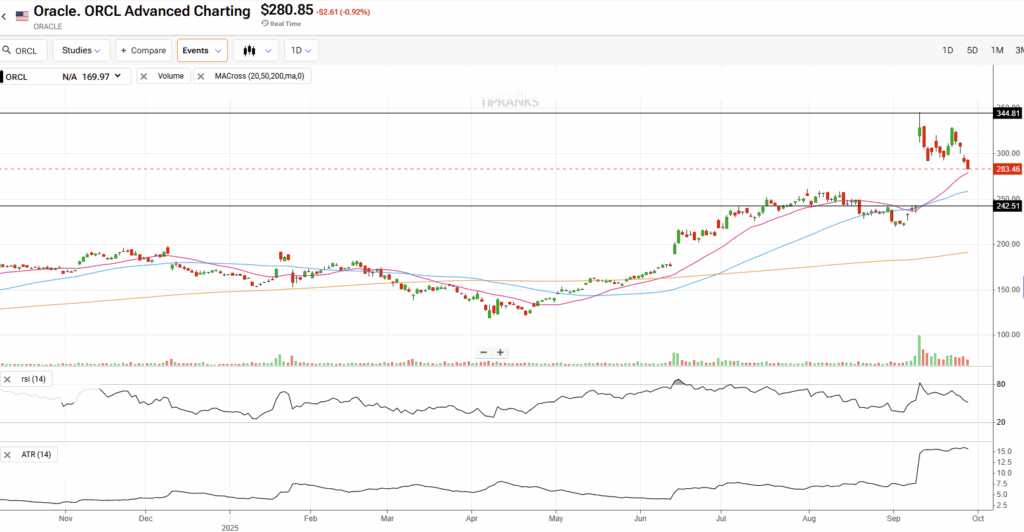The height and width of the screenshot is (532, 1024).
Task: Click the Volume study label
Action: tap(170, 76)
